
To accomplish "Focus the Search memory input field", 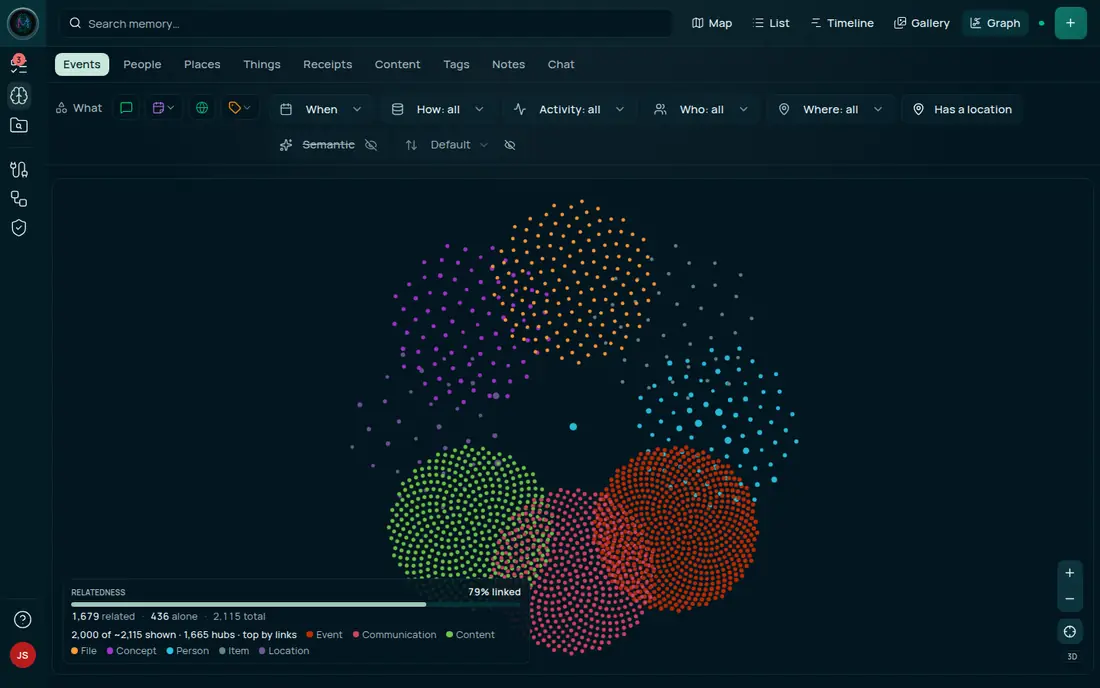I will pos(365,23).
